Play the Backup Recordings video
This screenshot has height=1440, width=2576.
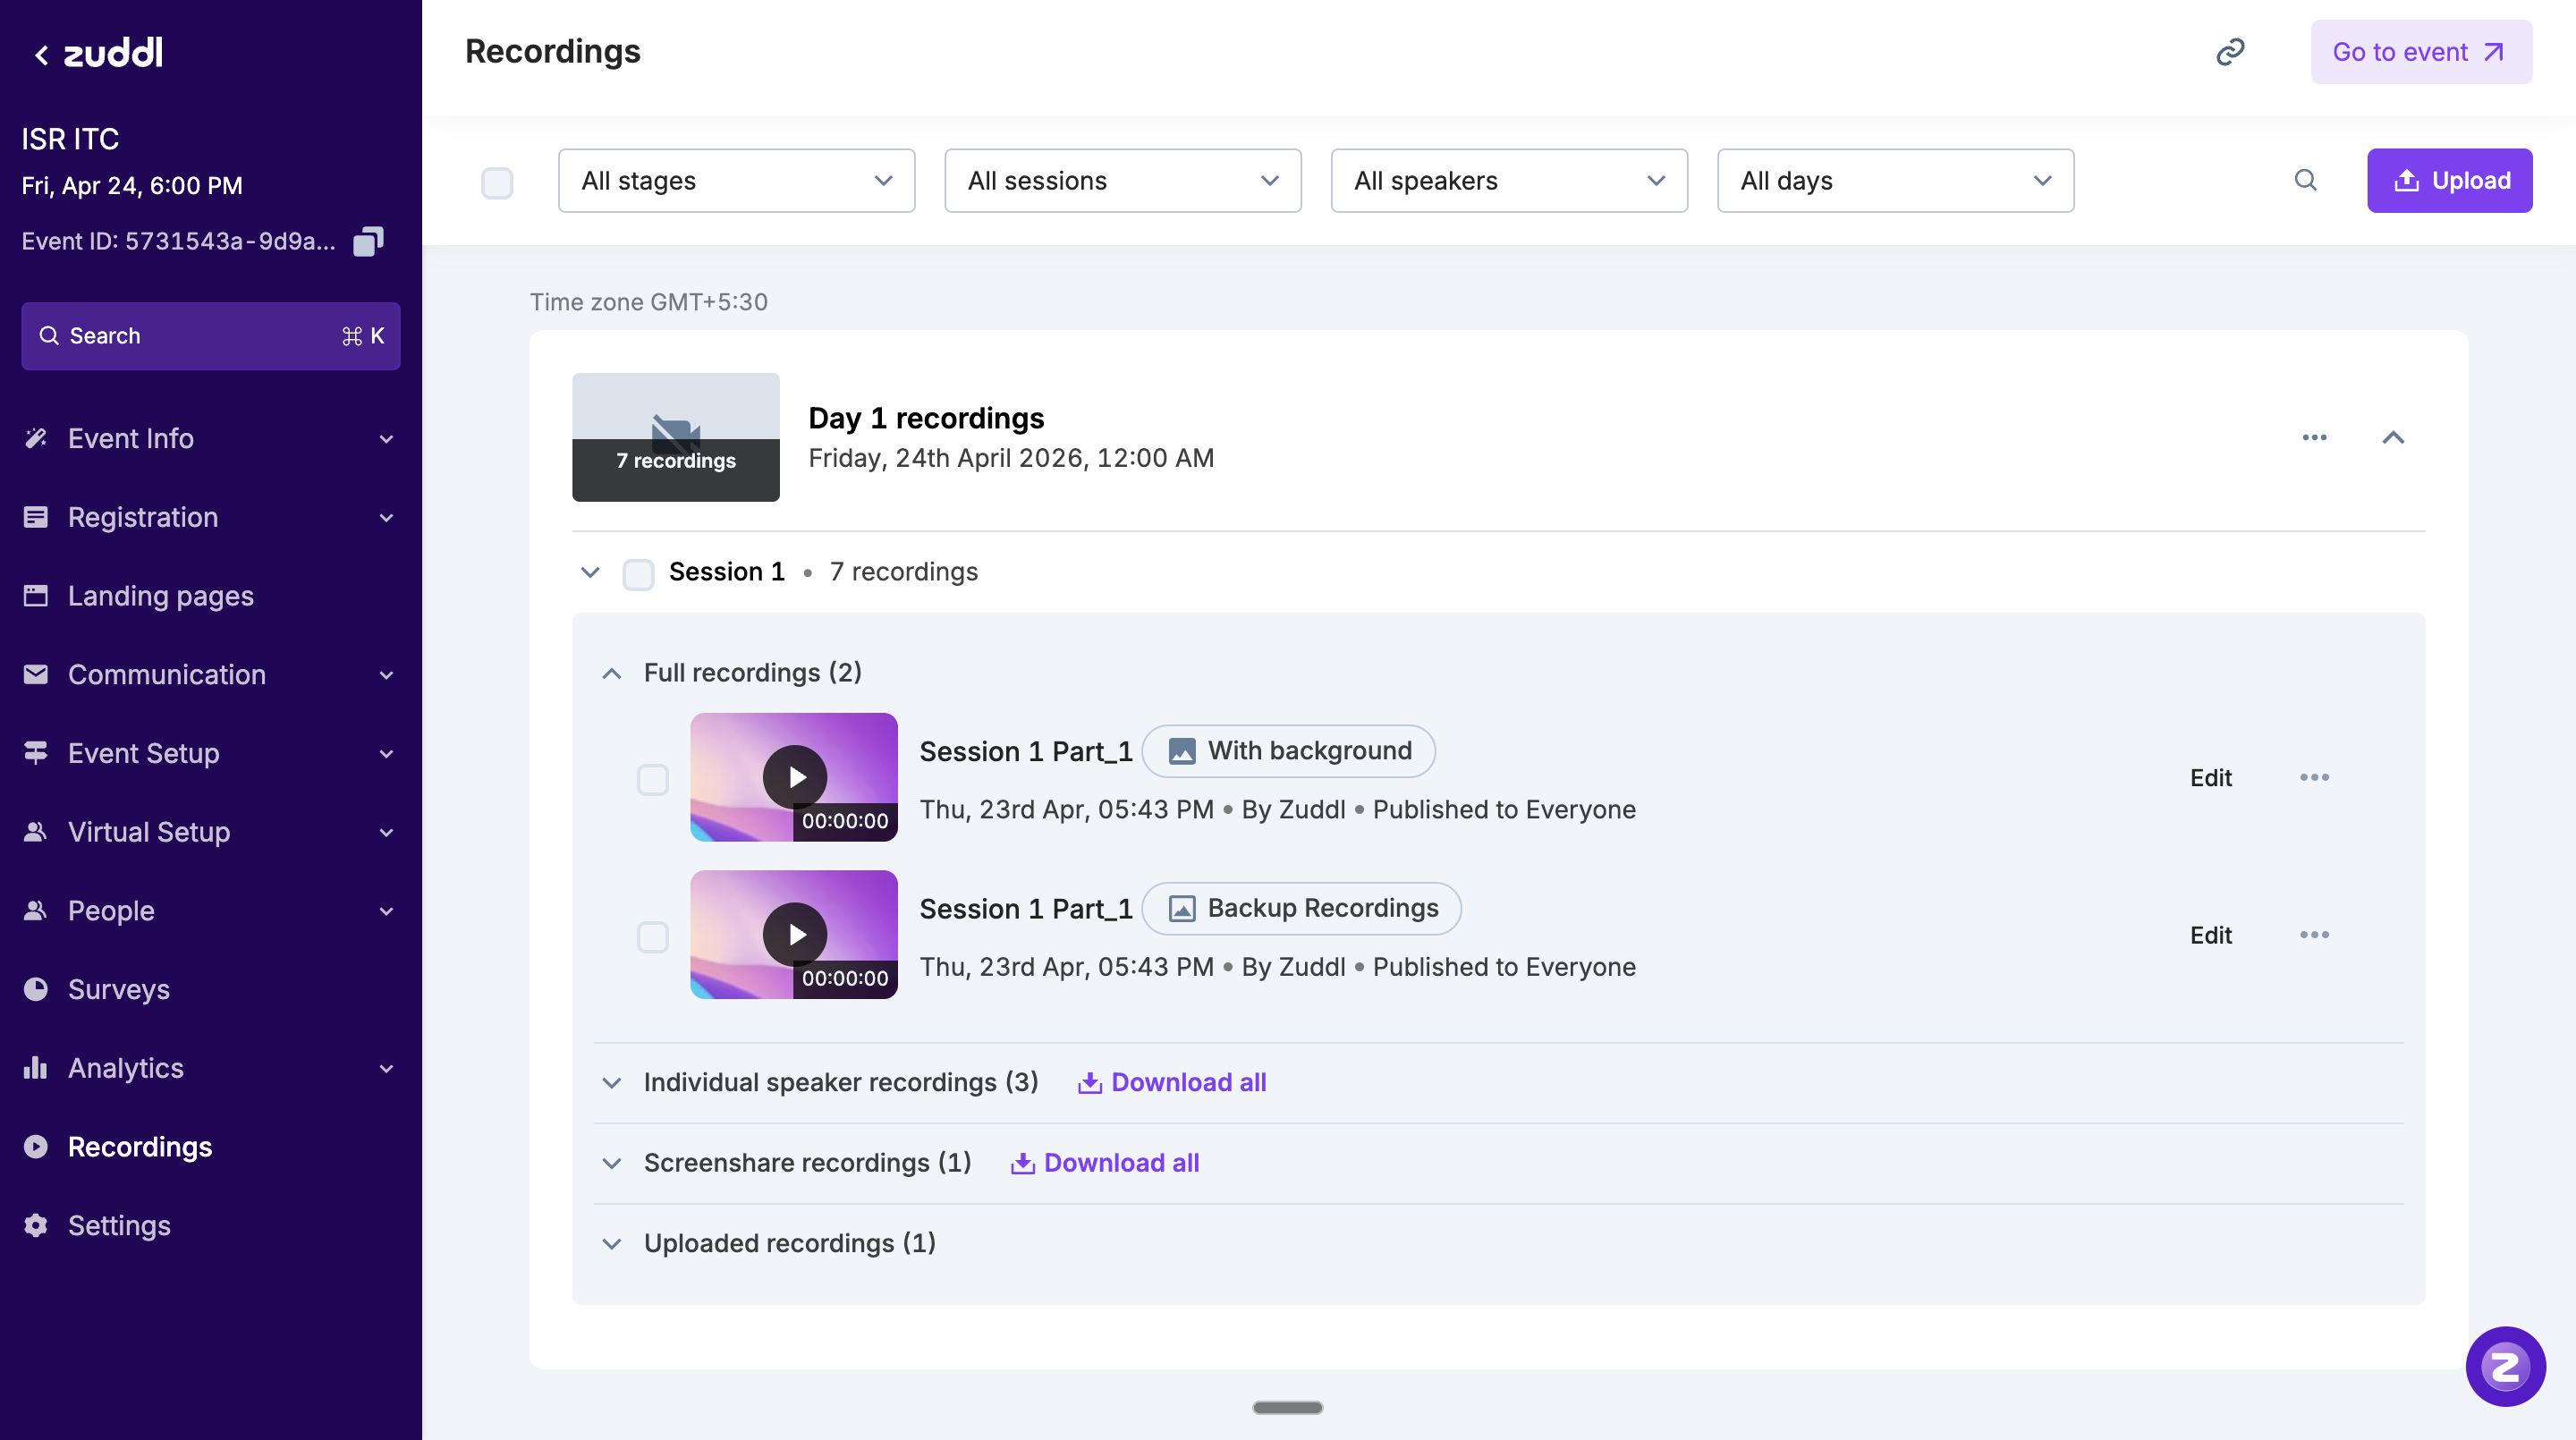point(795,934)
